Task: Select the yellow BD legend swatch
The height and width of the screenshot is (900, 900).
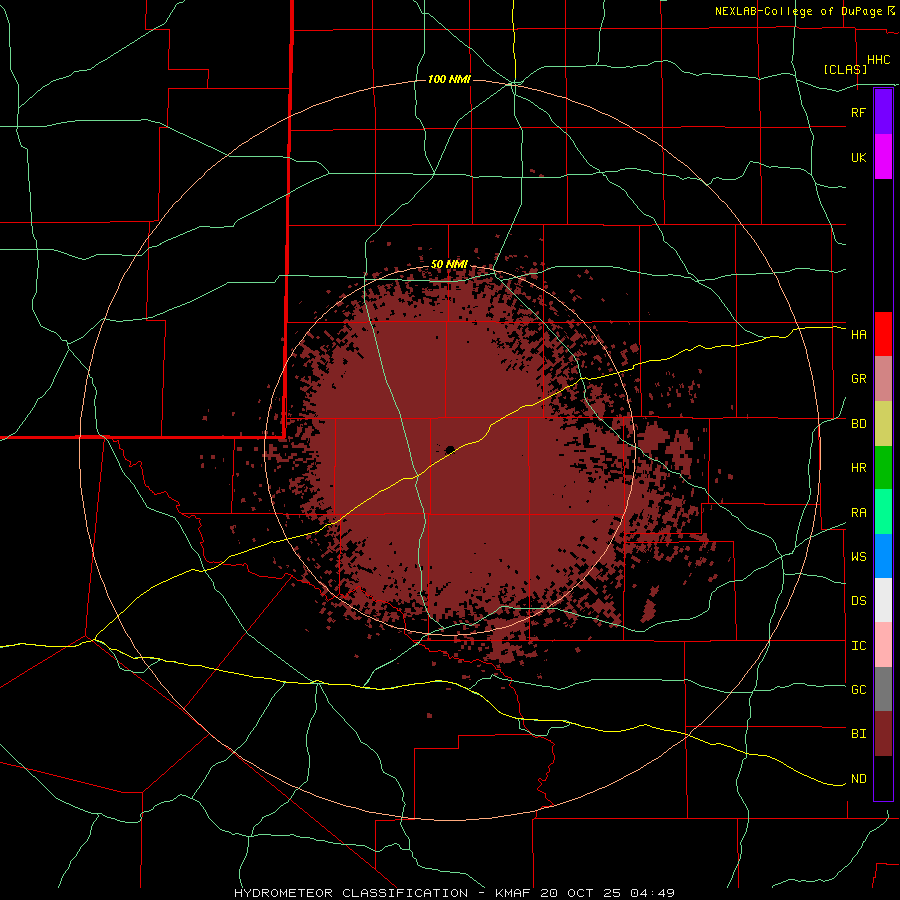Action: pyautogui.click(x=883, y=424)
